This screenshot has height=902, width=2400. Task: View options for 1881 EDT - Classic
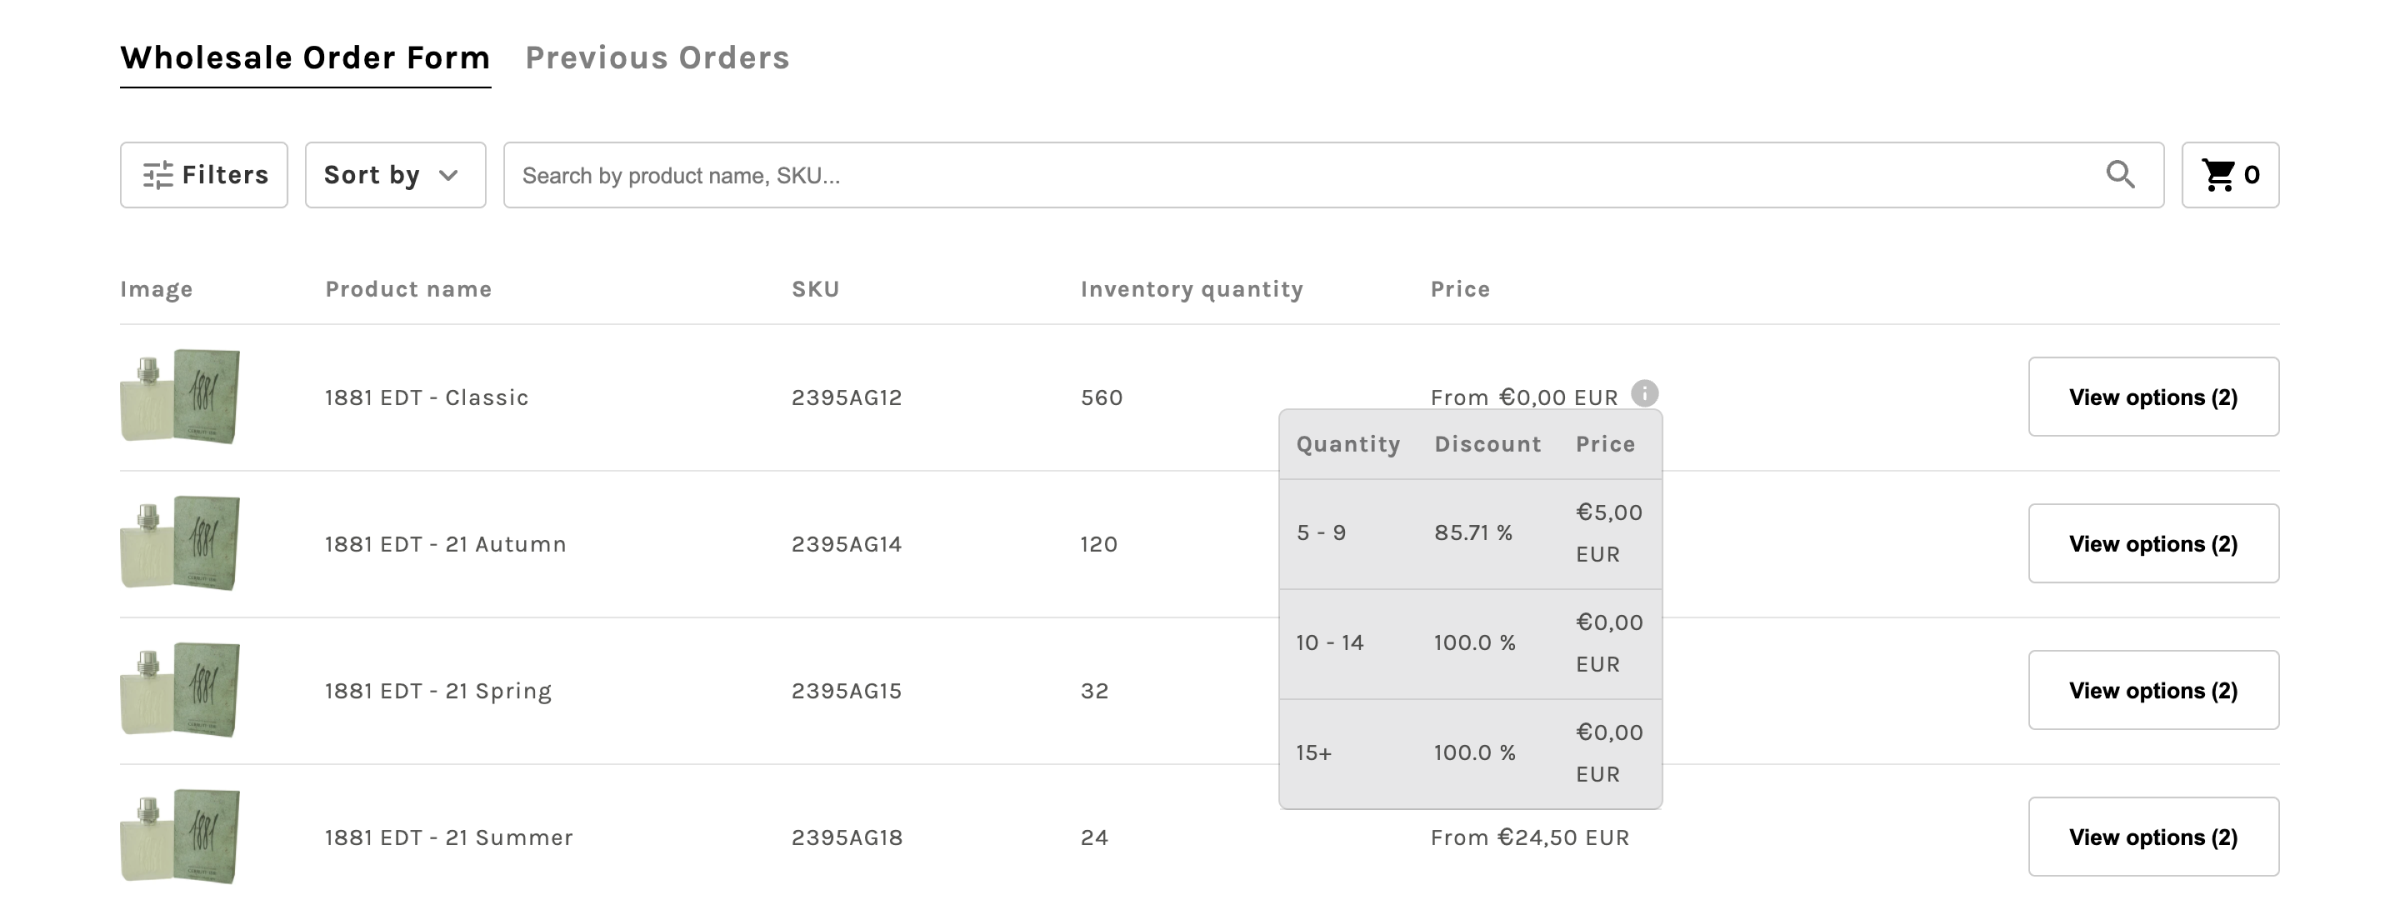click(x=2153, y=397)
